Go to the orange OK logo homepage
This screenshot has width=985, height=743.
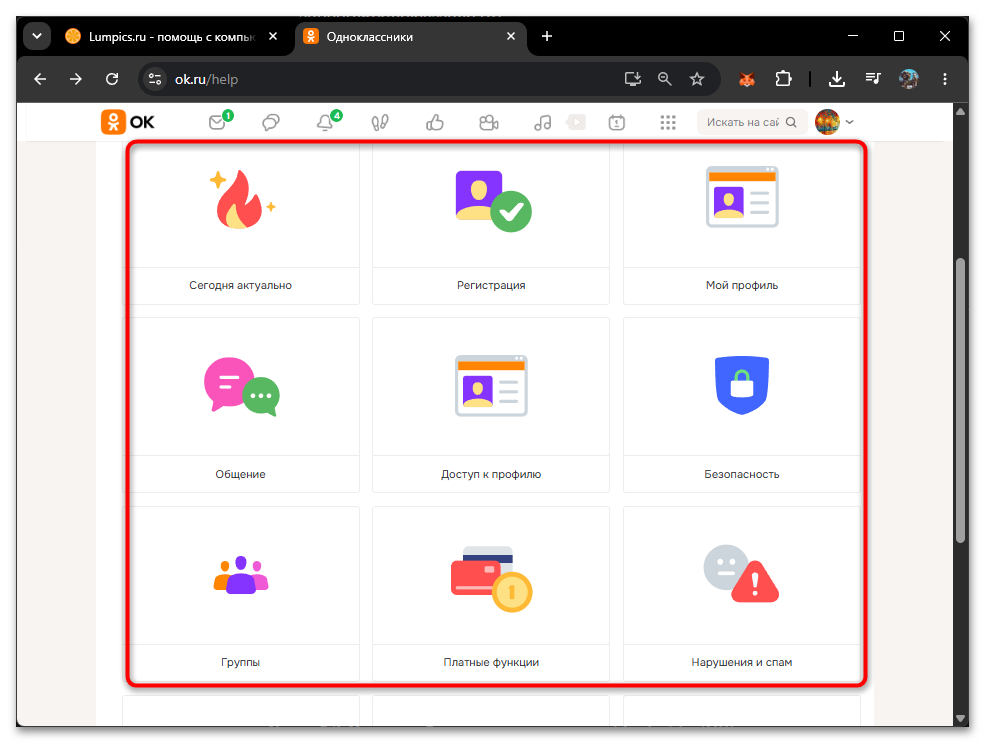tap(128, 122)
